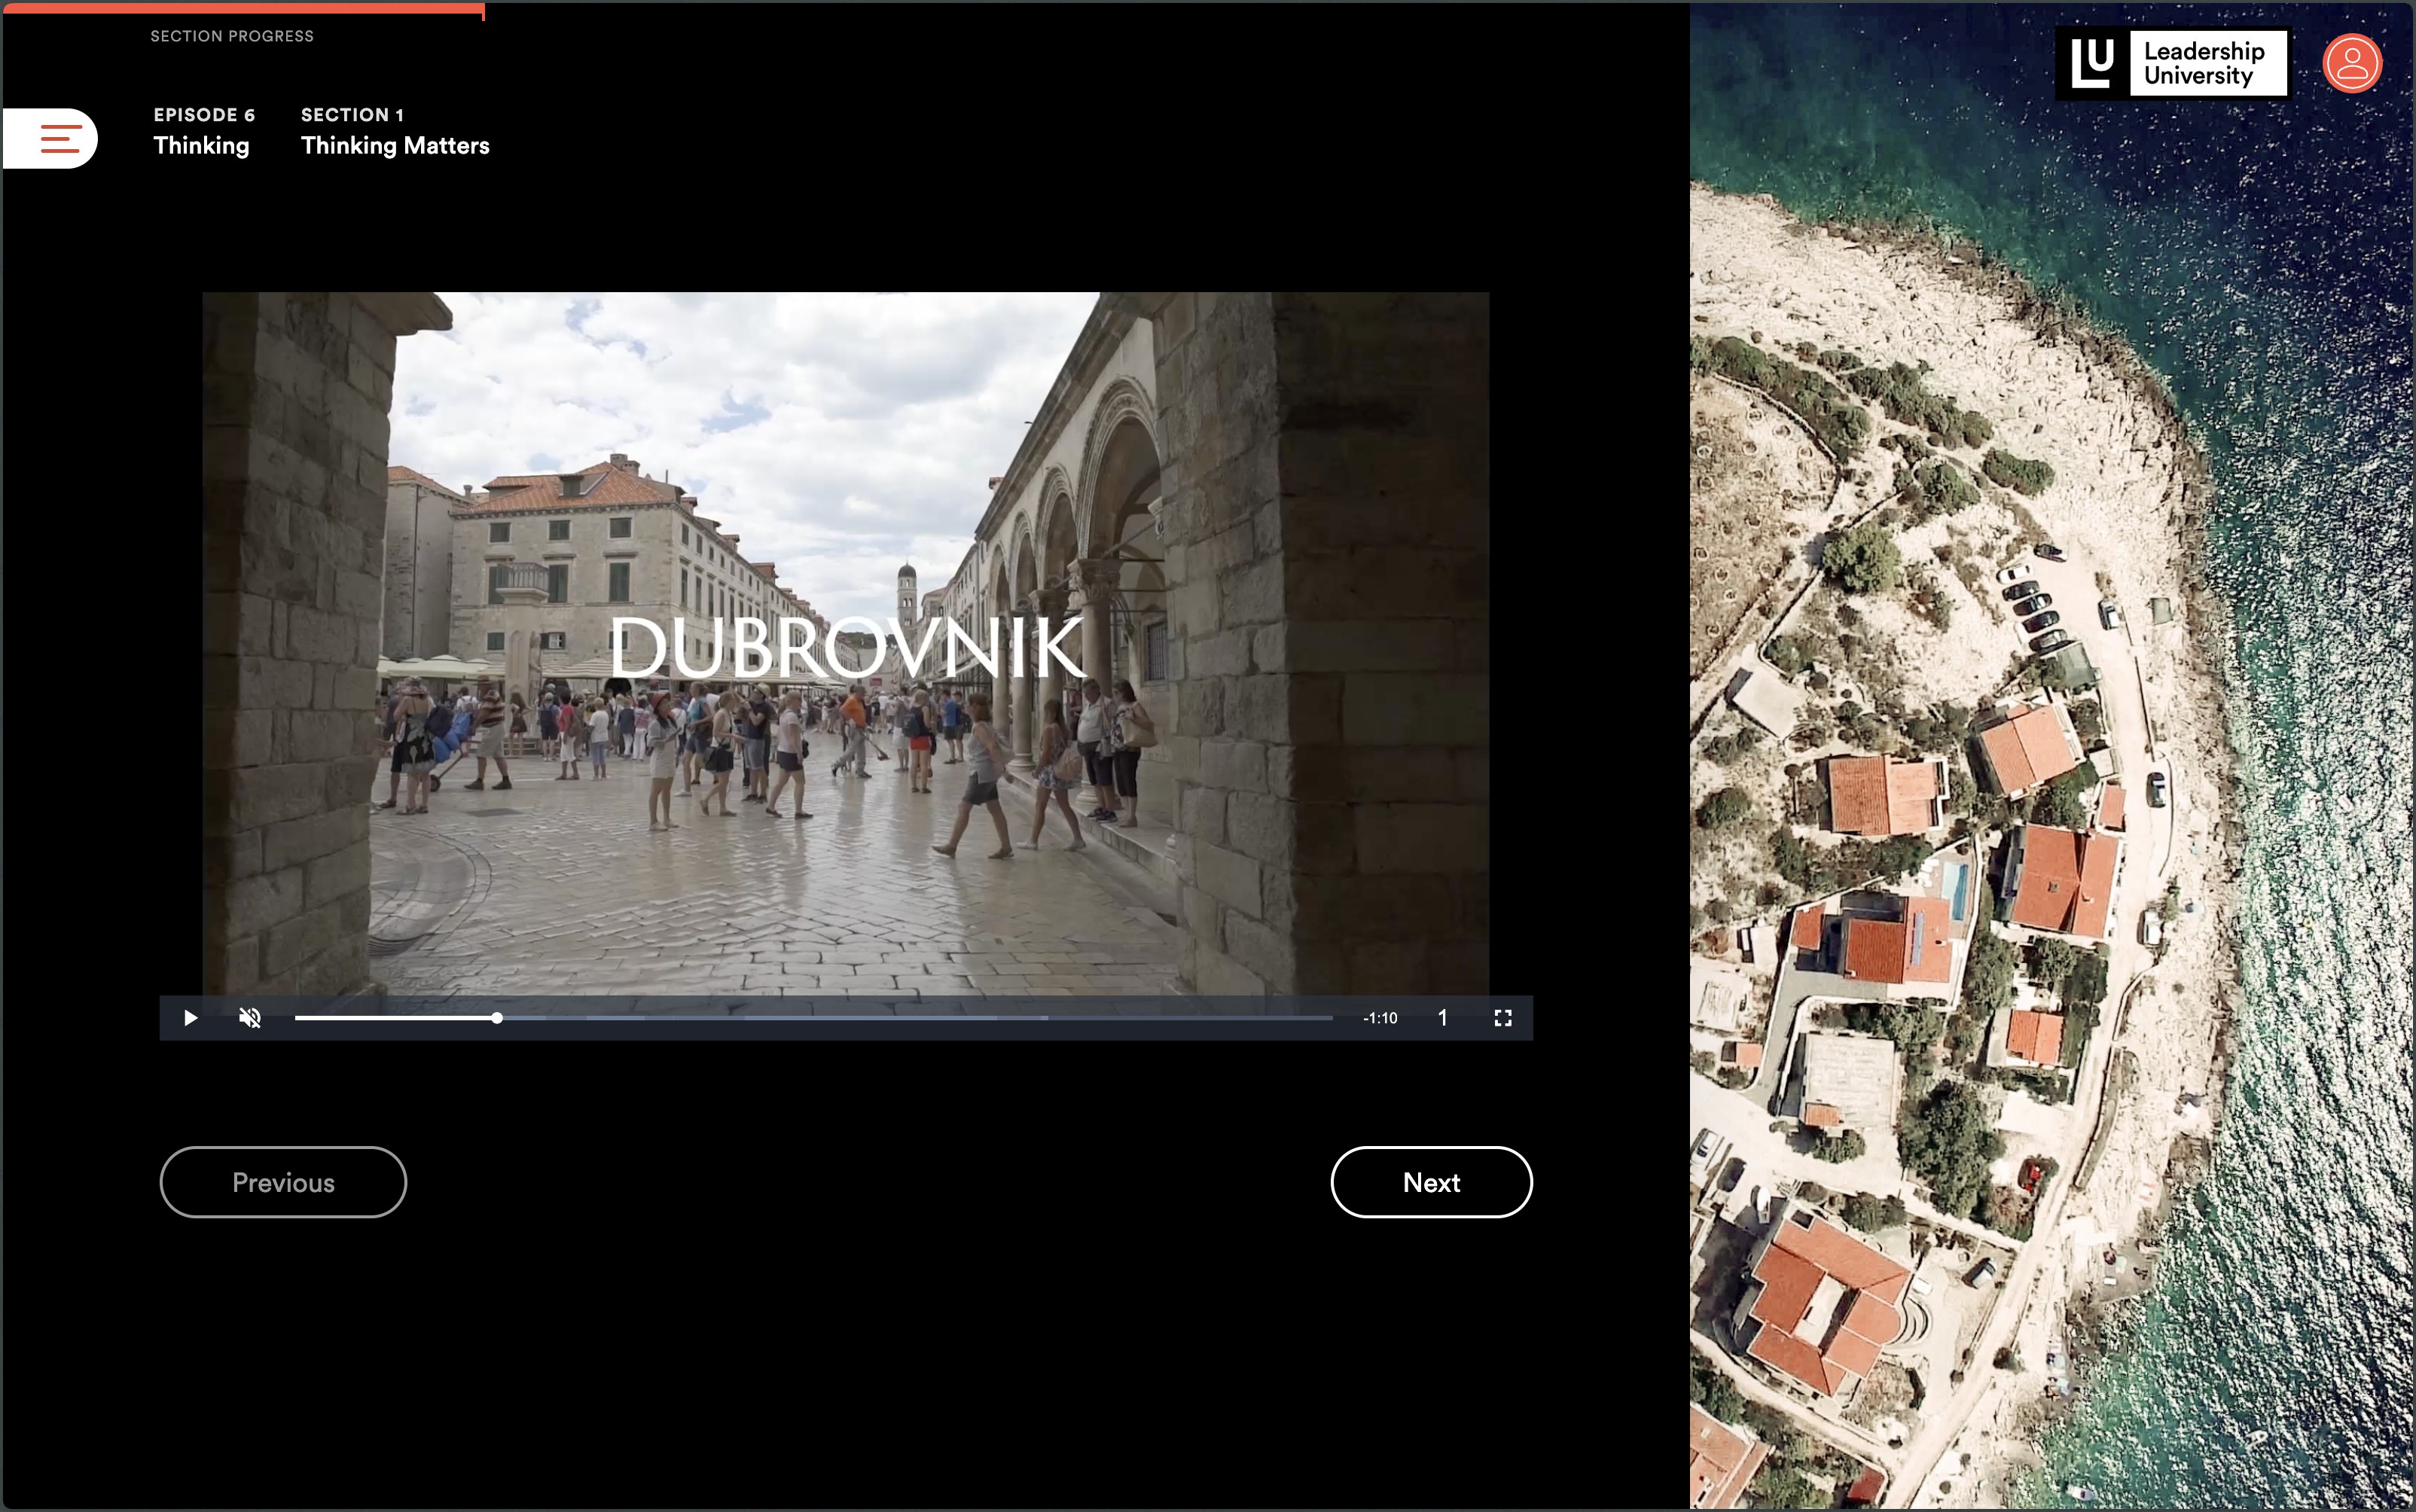2416x1512 pixels.
Task: Click the Episode 6 Thinking heading
Action: (204, 131)
